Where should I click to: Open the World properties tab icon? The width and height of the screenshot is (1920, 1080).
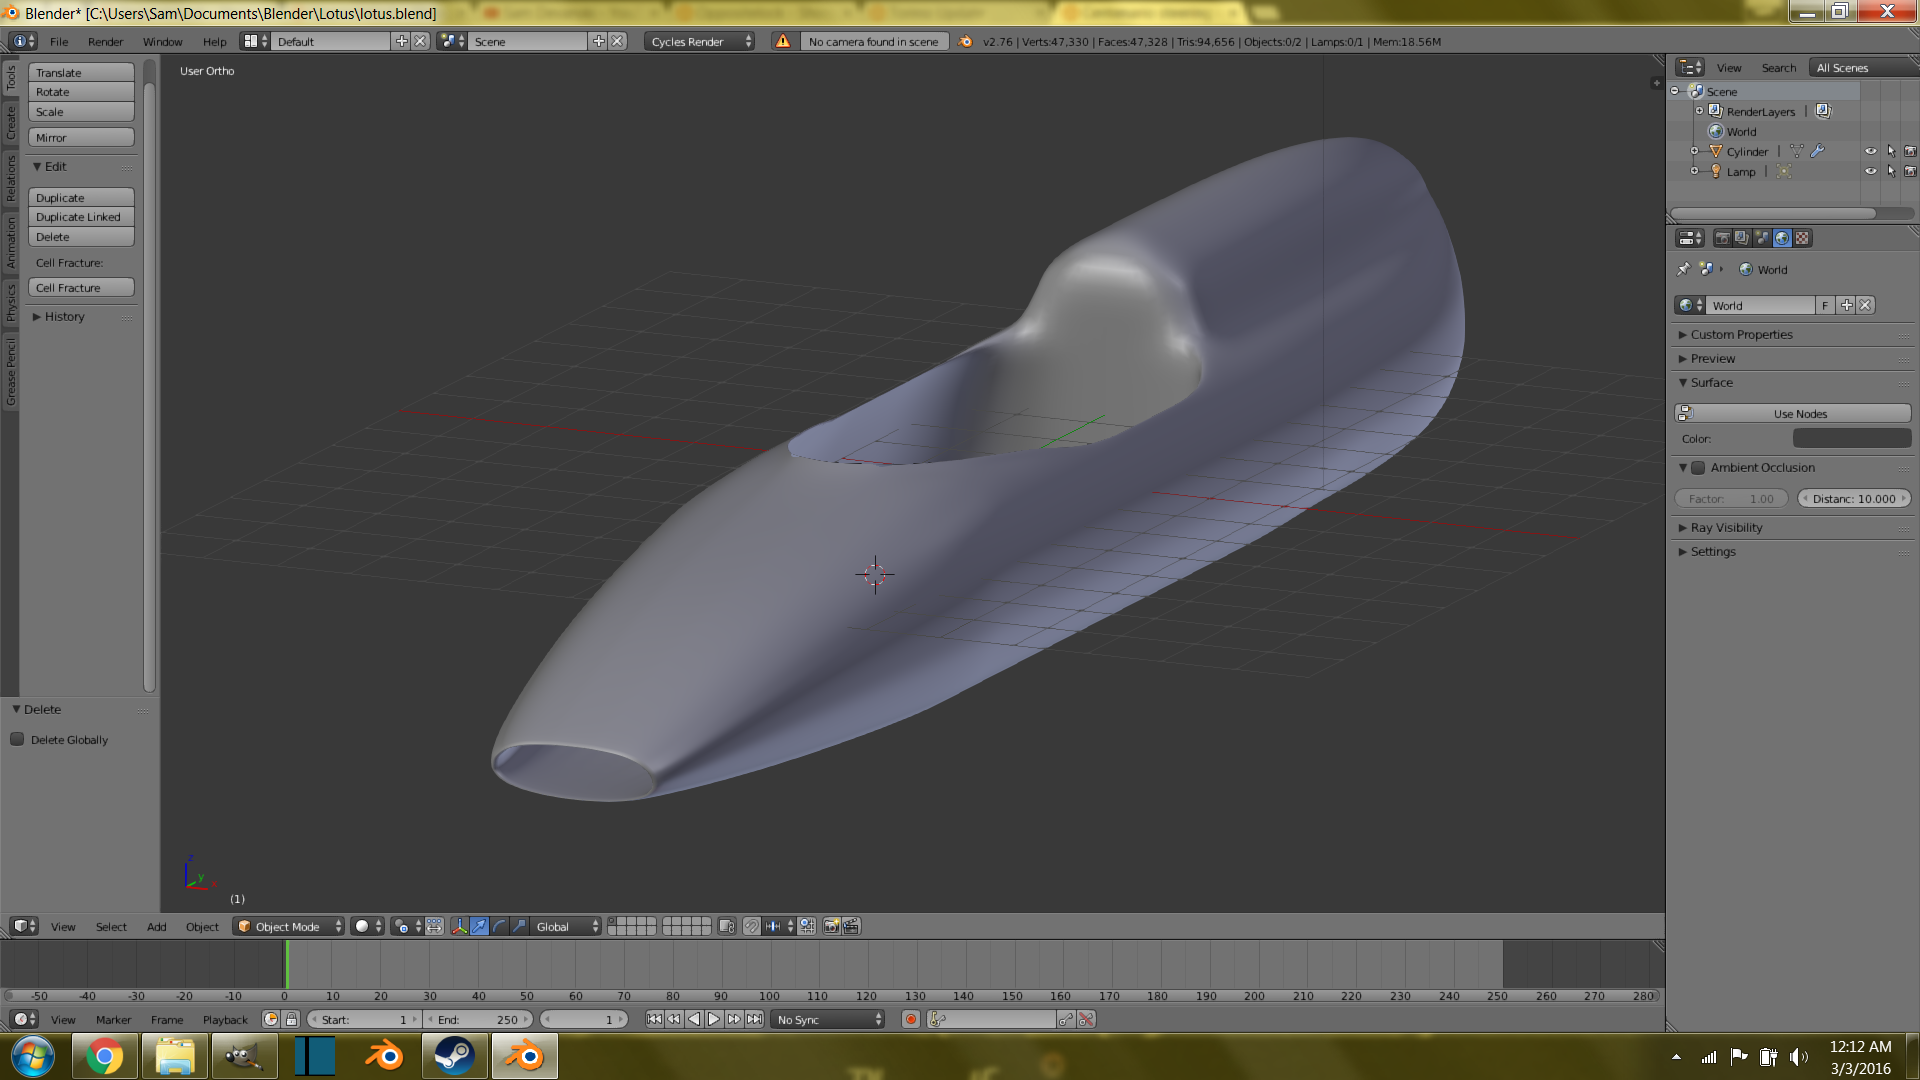(x=1782, y=238)
